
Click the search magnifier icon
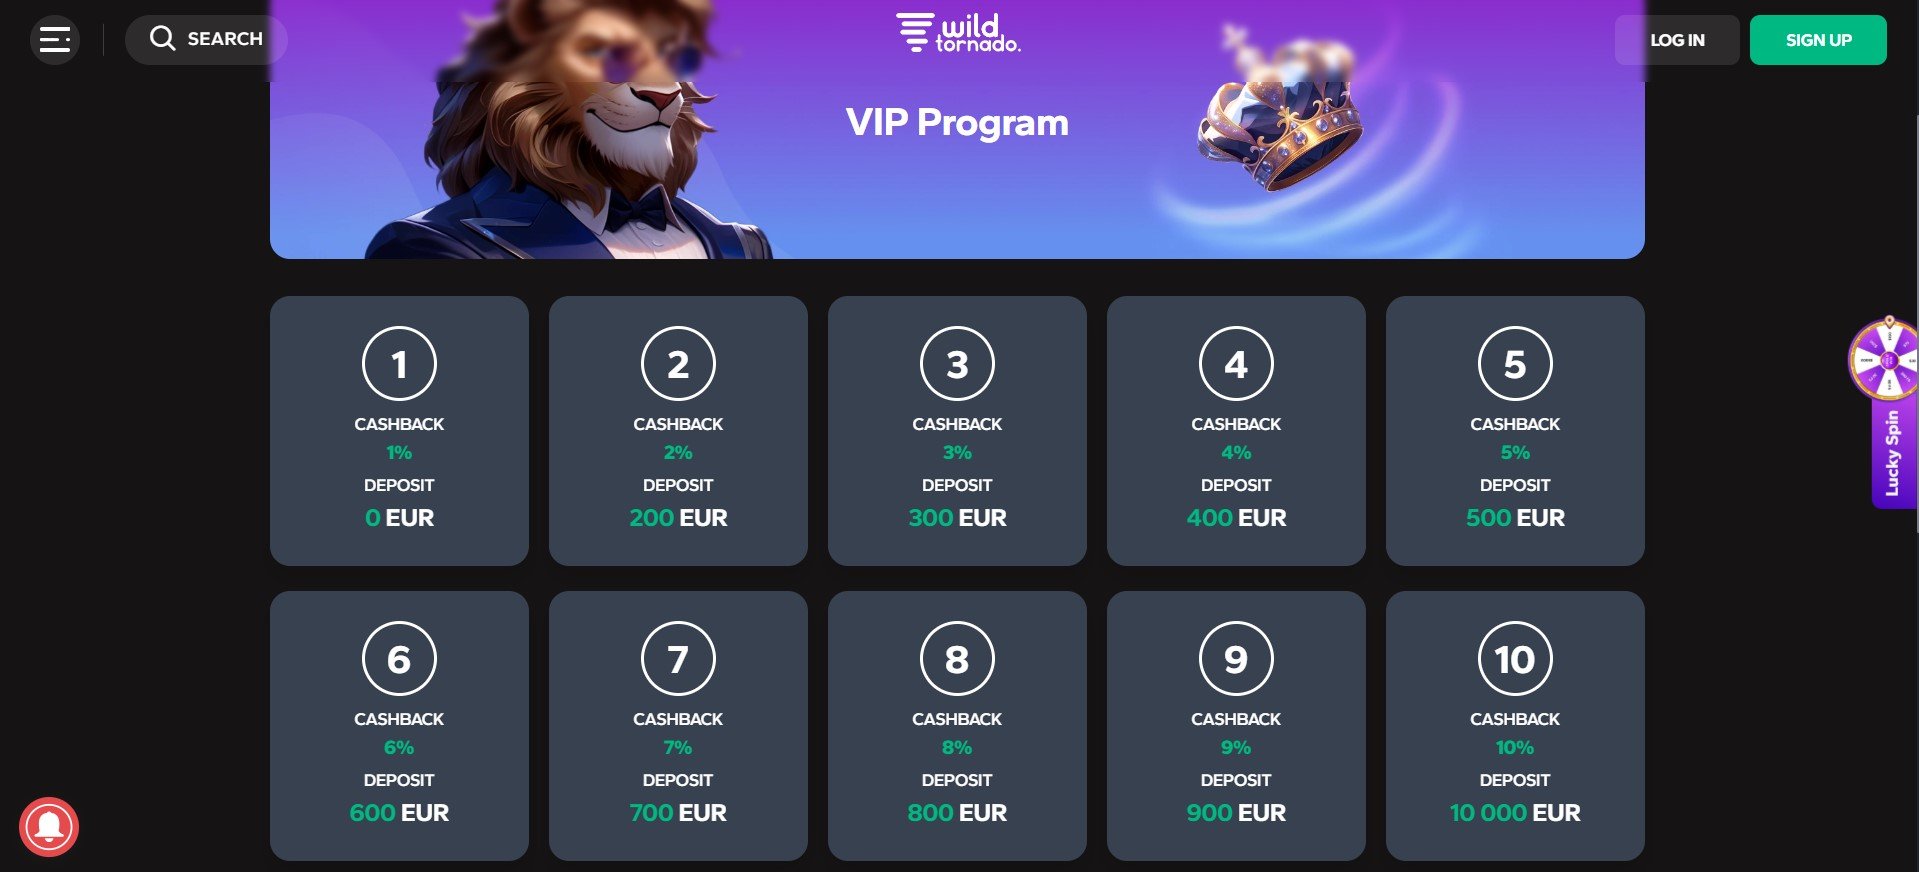pyautogui.click(x=162, y=39)
